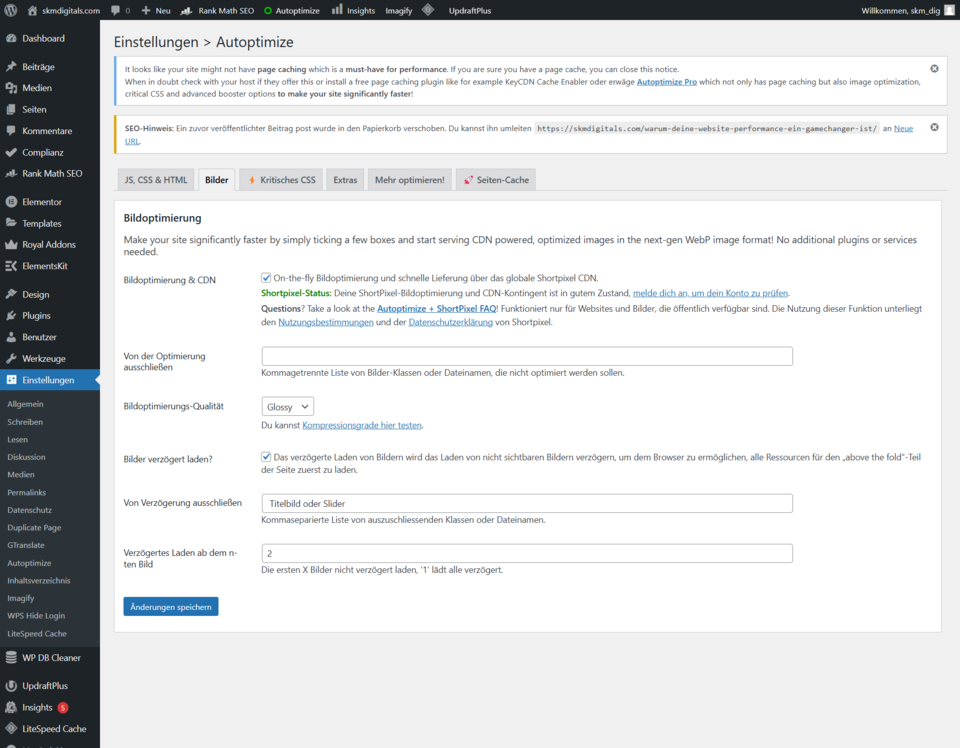Click the Elementor icon in sidebar
The image size is (960, 748).
pyautogui.click(x=11, y=202)
